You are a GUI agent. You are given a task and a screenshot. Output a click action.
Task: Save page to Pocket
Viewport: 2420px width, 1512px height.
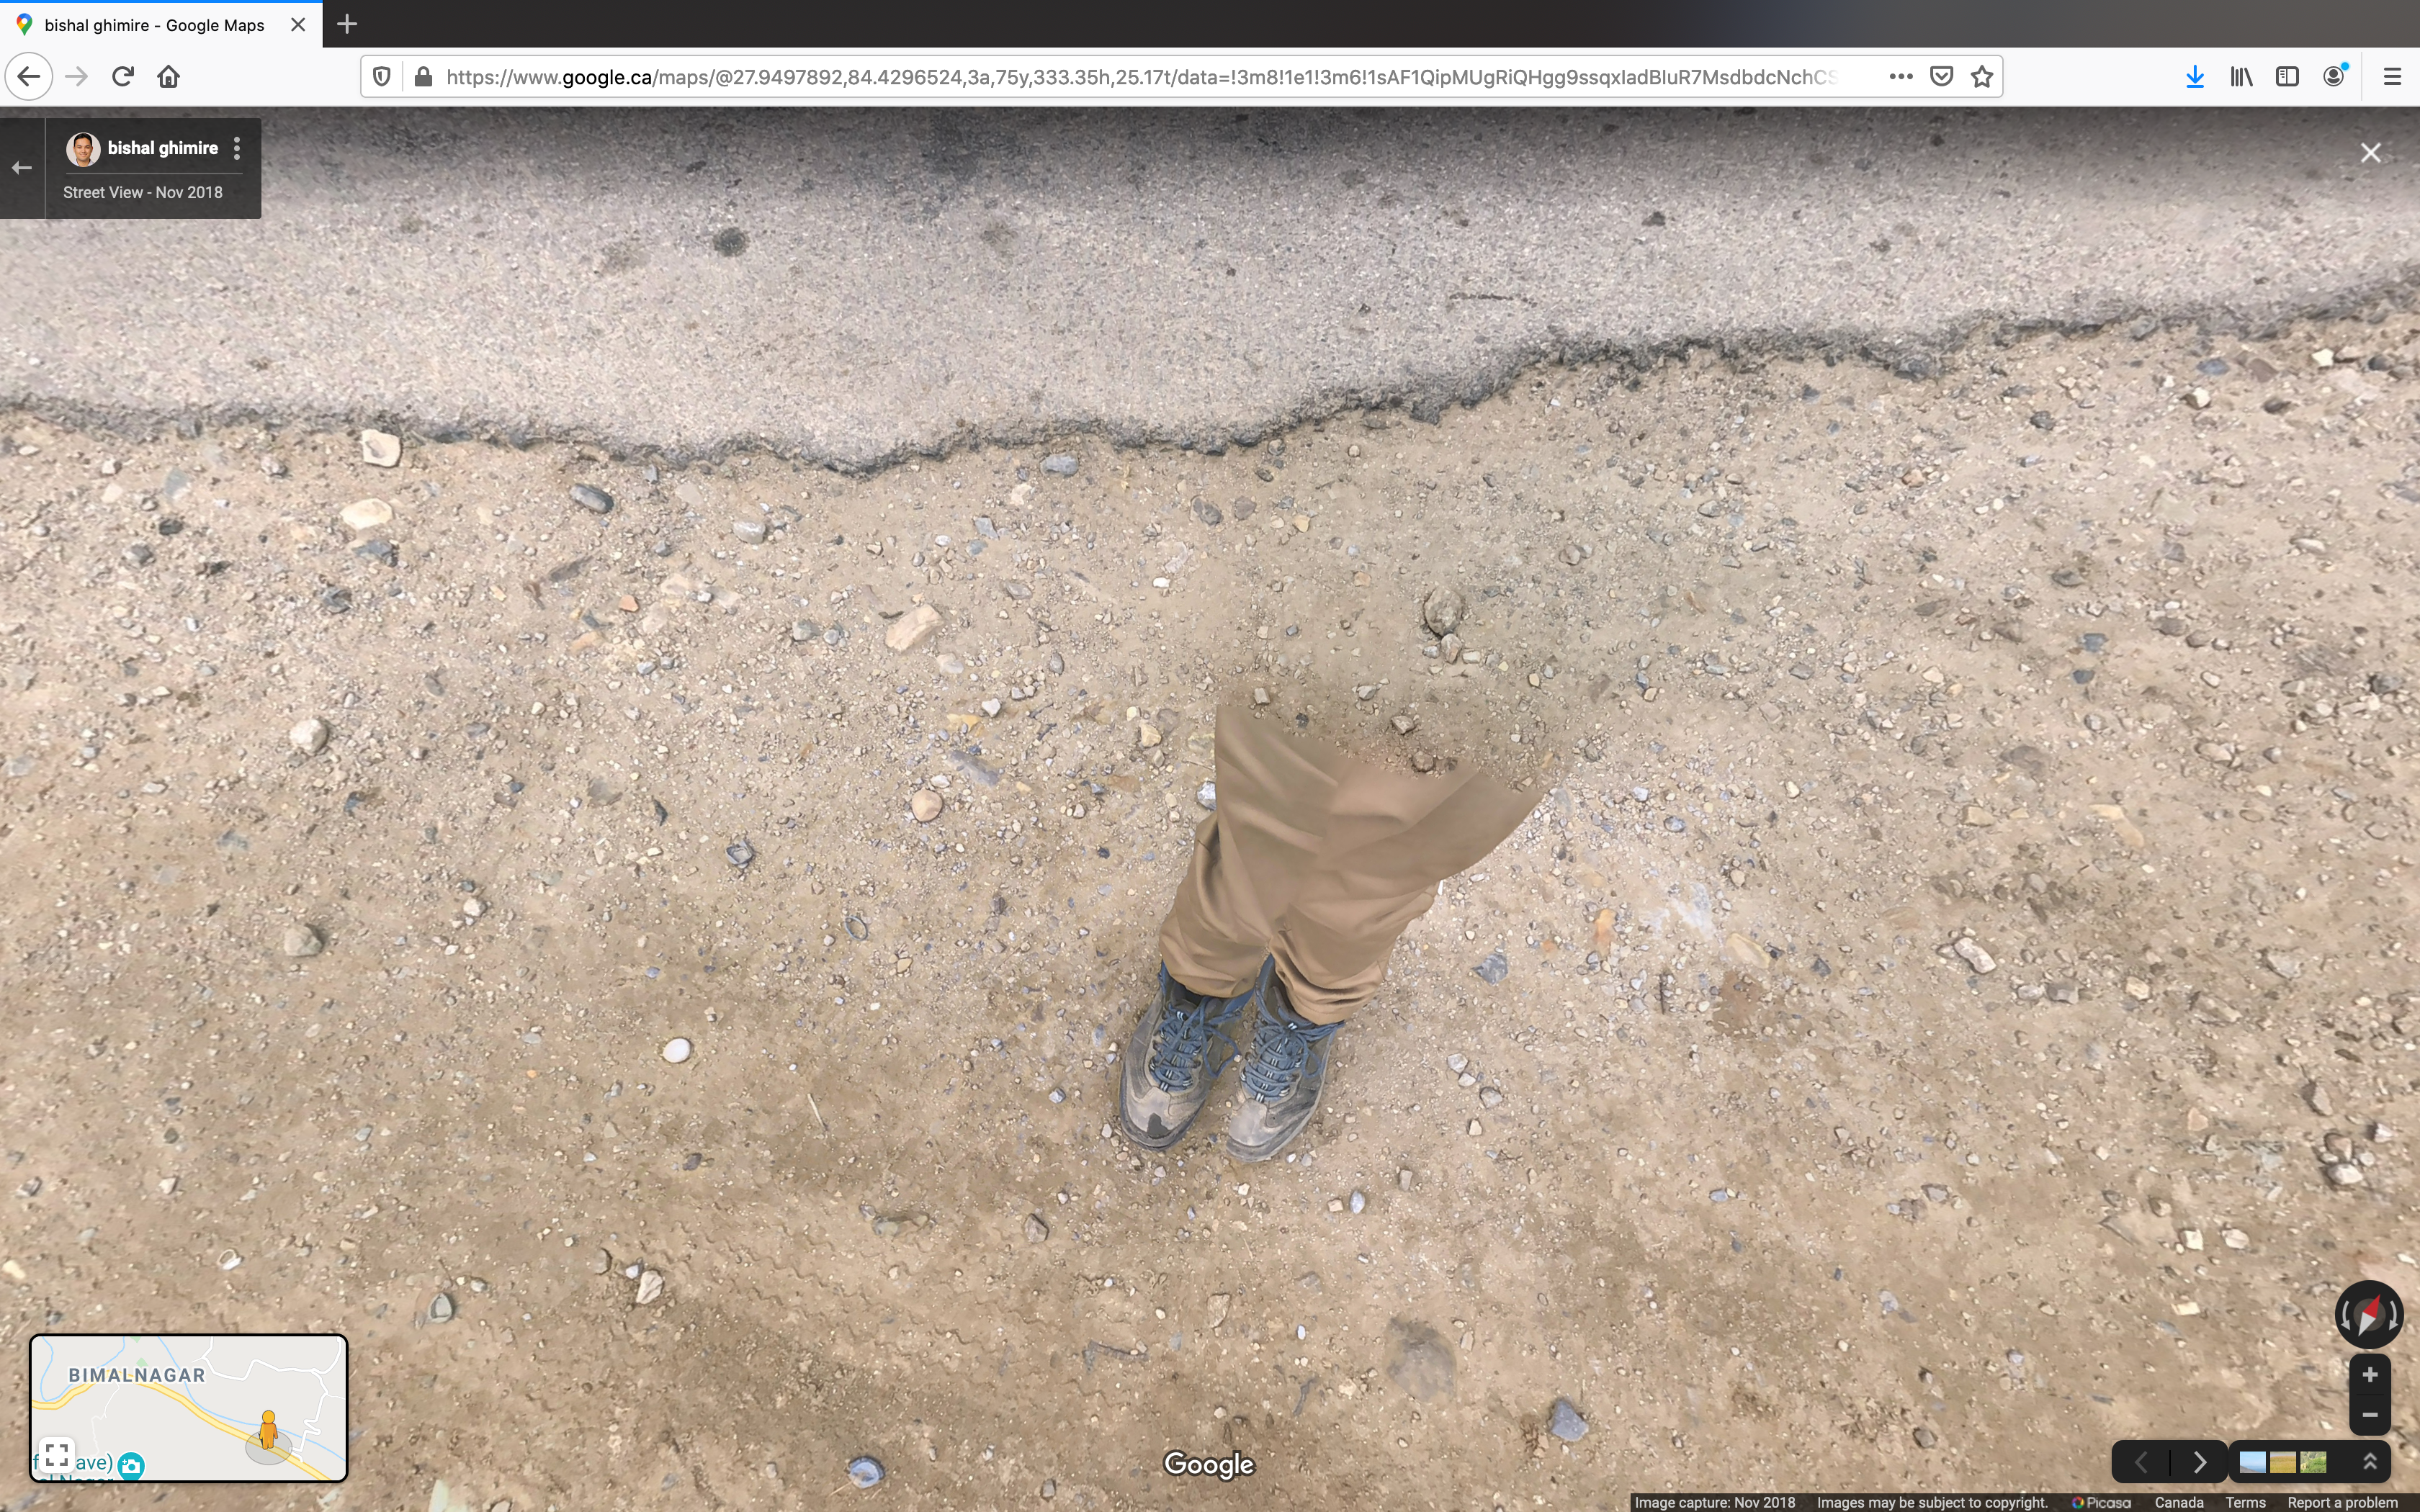click(x=1941, y=77)
